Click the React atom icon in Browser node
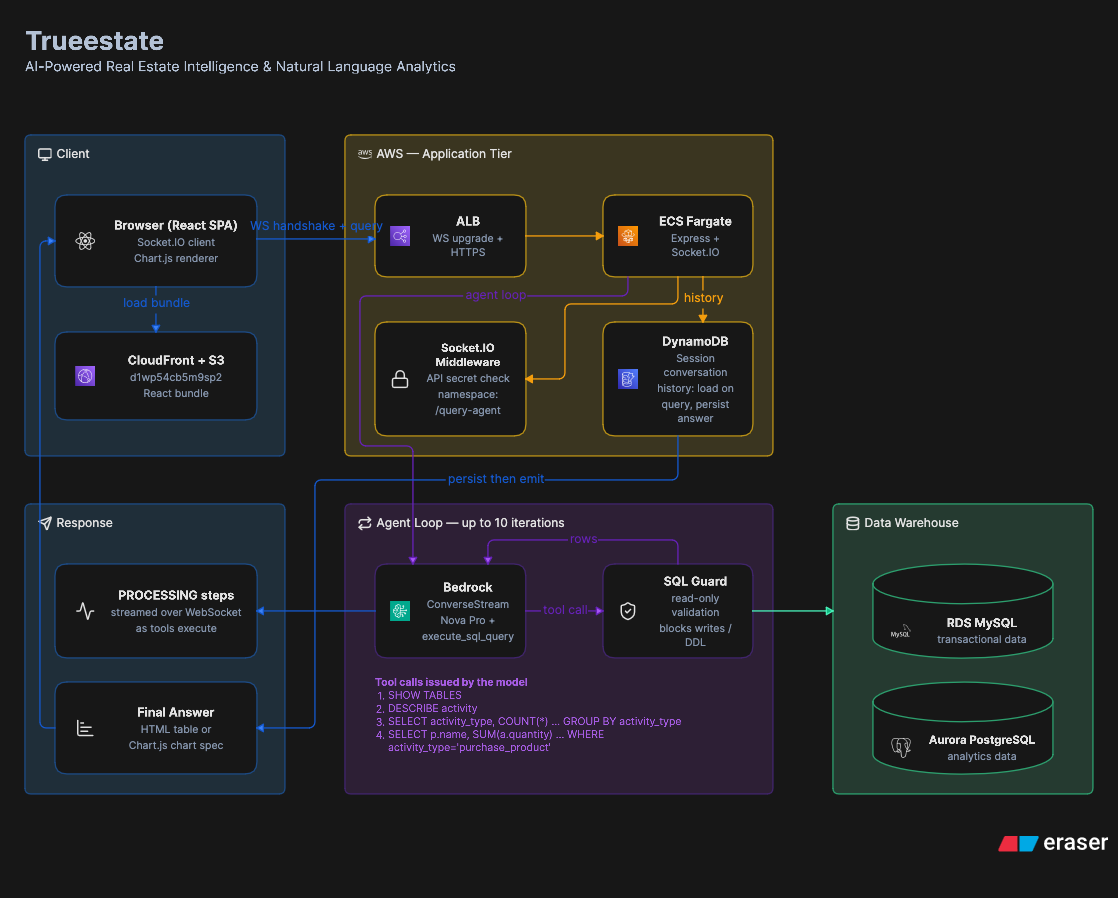This screenshot has height=898, width=1118. coord(85,241)
